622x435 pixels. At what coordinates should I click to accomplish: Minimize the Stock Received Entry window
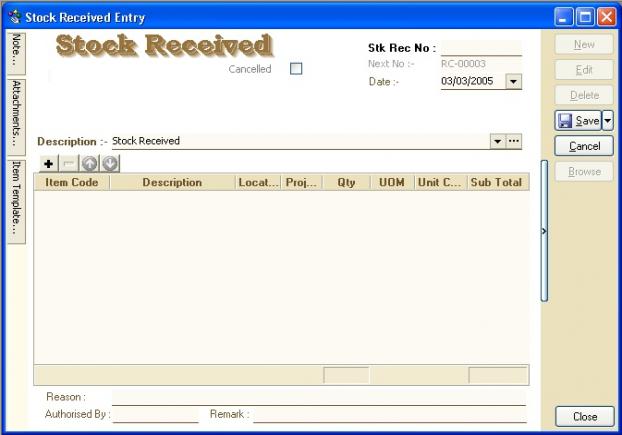point(563,17)
